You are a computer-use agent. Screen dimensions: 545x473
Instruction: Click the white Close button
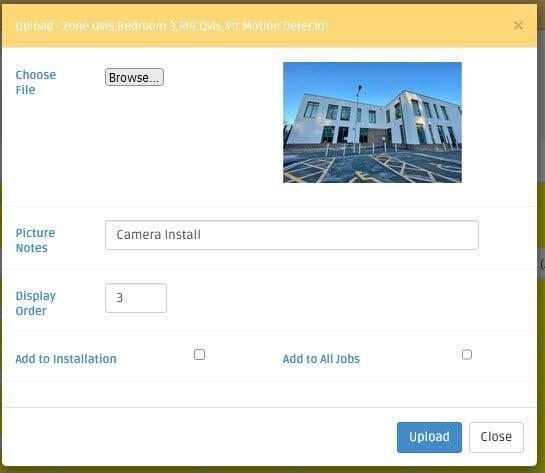(x=496, y=437)
